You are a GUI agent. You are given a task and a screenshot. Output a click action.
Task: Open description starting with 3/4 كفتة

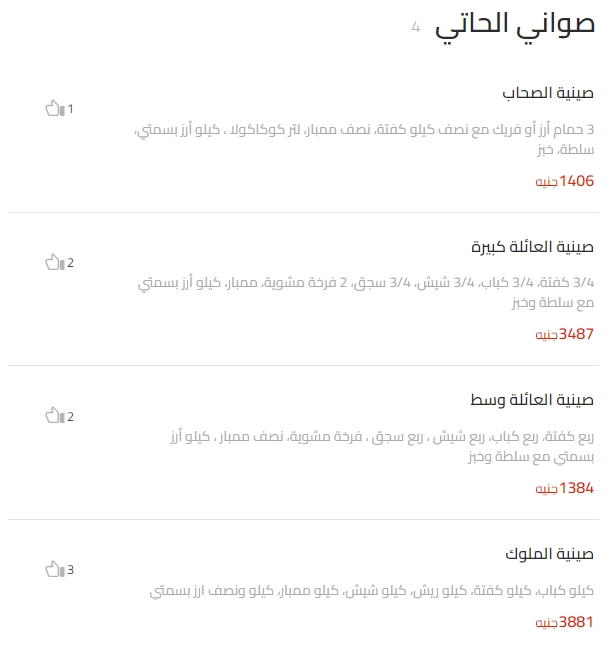(366, 292)
